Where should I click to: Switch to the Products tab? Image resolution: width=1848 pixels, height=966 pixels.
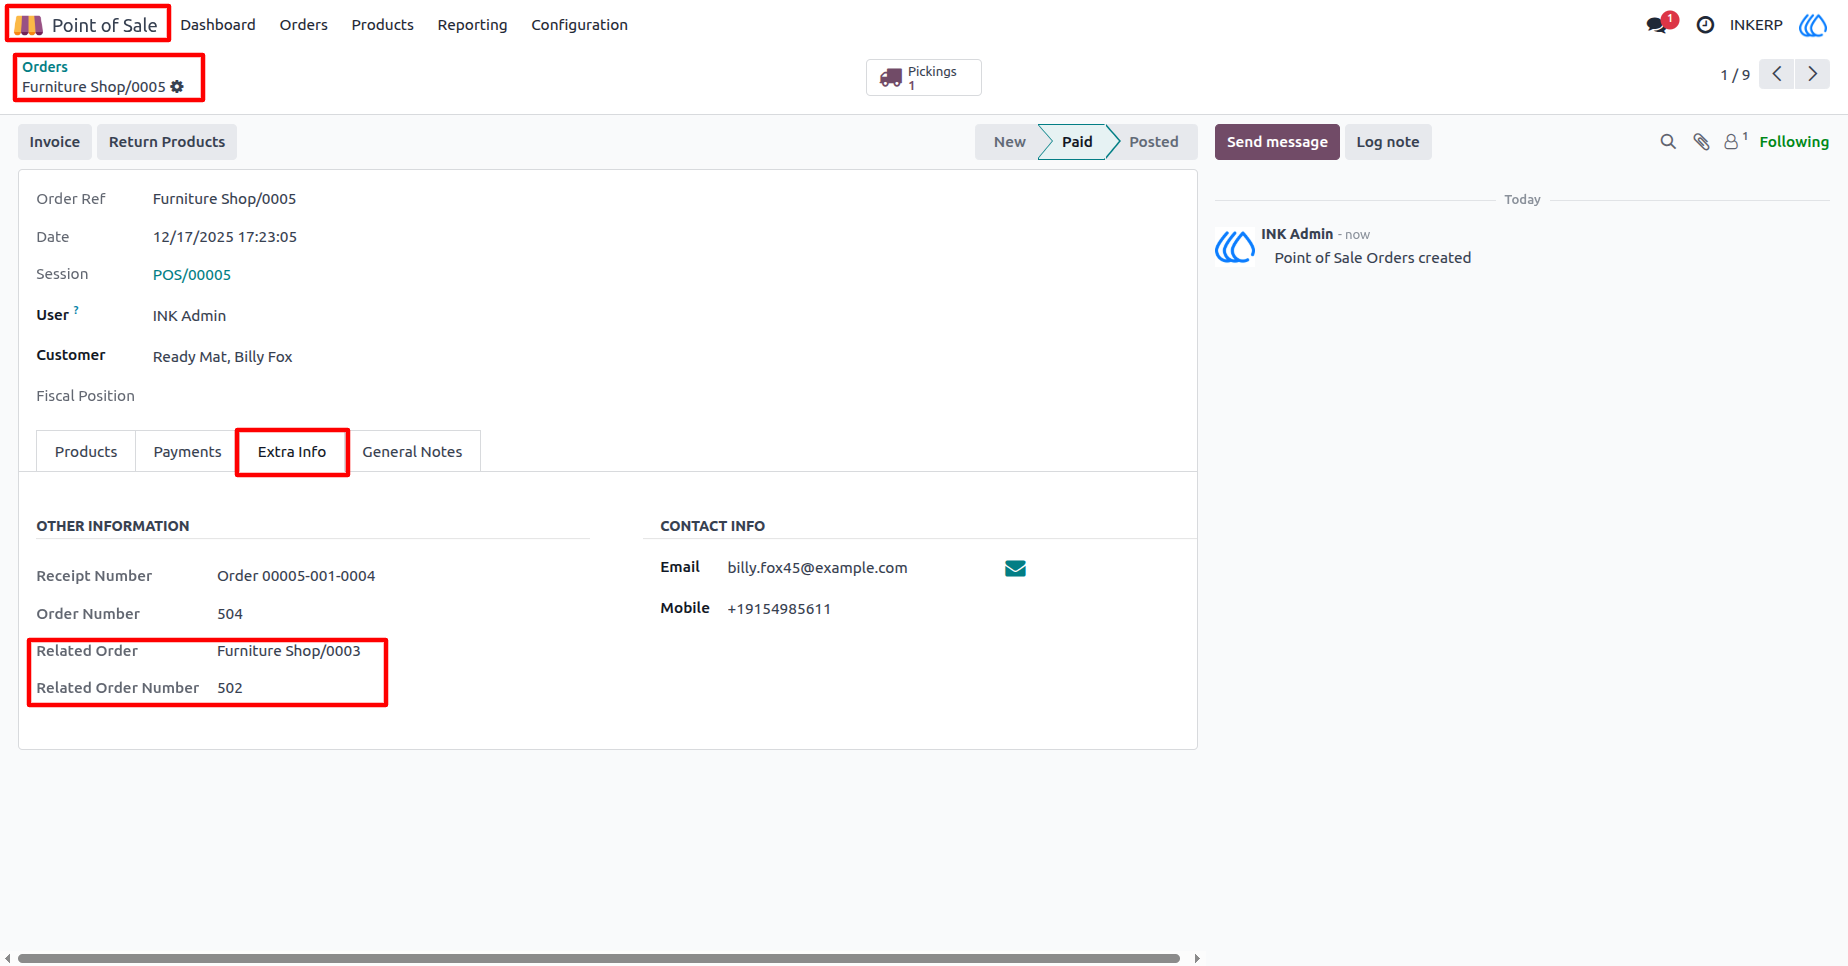pos(86,452)
